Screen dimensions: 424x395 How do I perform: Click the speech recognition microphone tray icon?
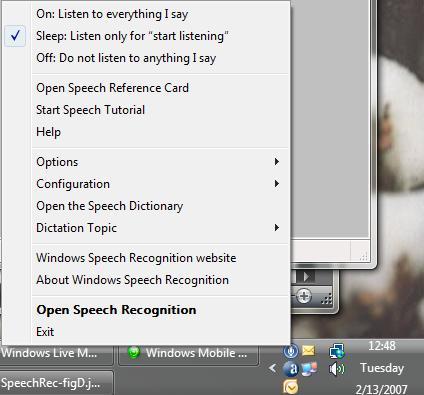[291, 351]
